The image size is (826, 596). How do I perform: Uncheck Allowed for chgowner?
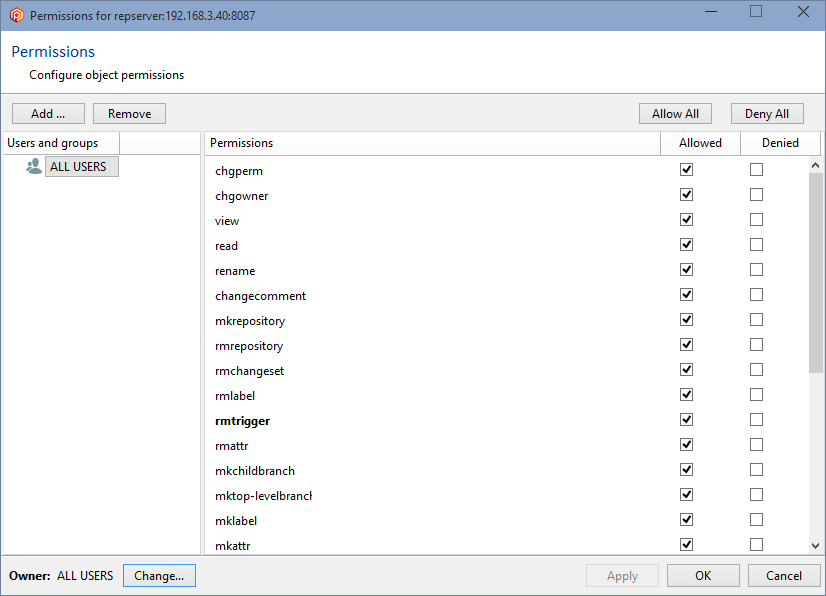click(686, 194)
